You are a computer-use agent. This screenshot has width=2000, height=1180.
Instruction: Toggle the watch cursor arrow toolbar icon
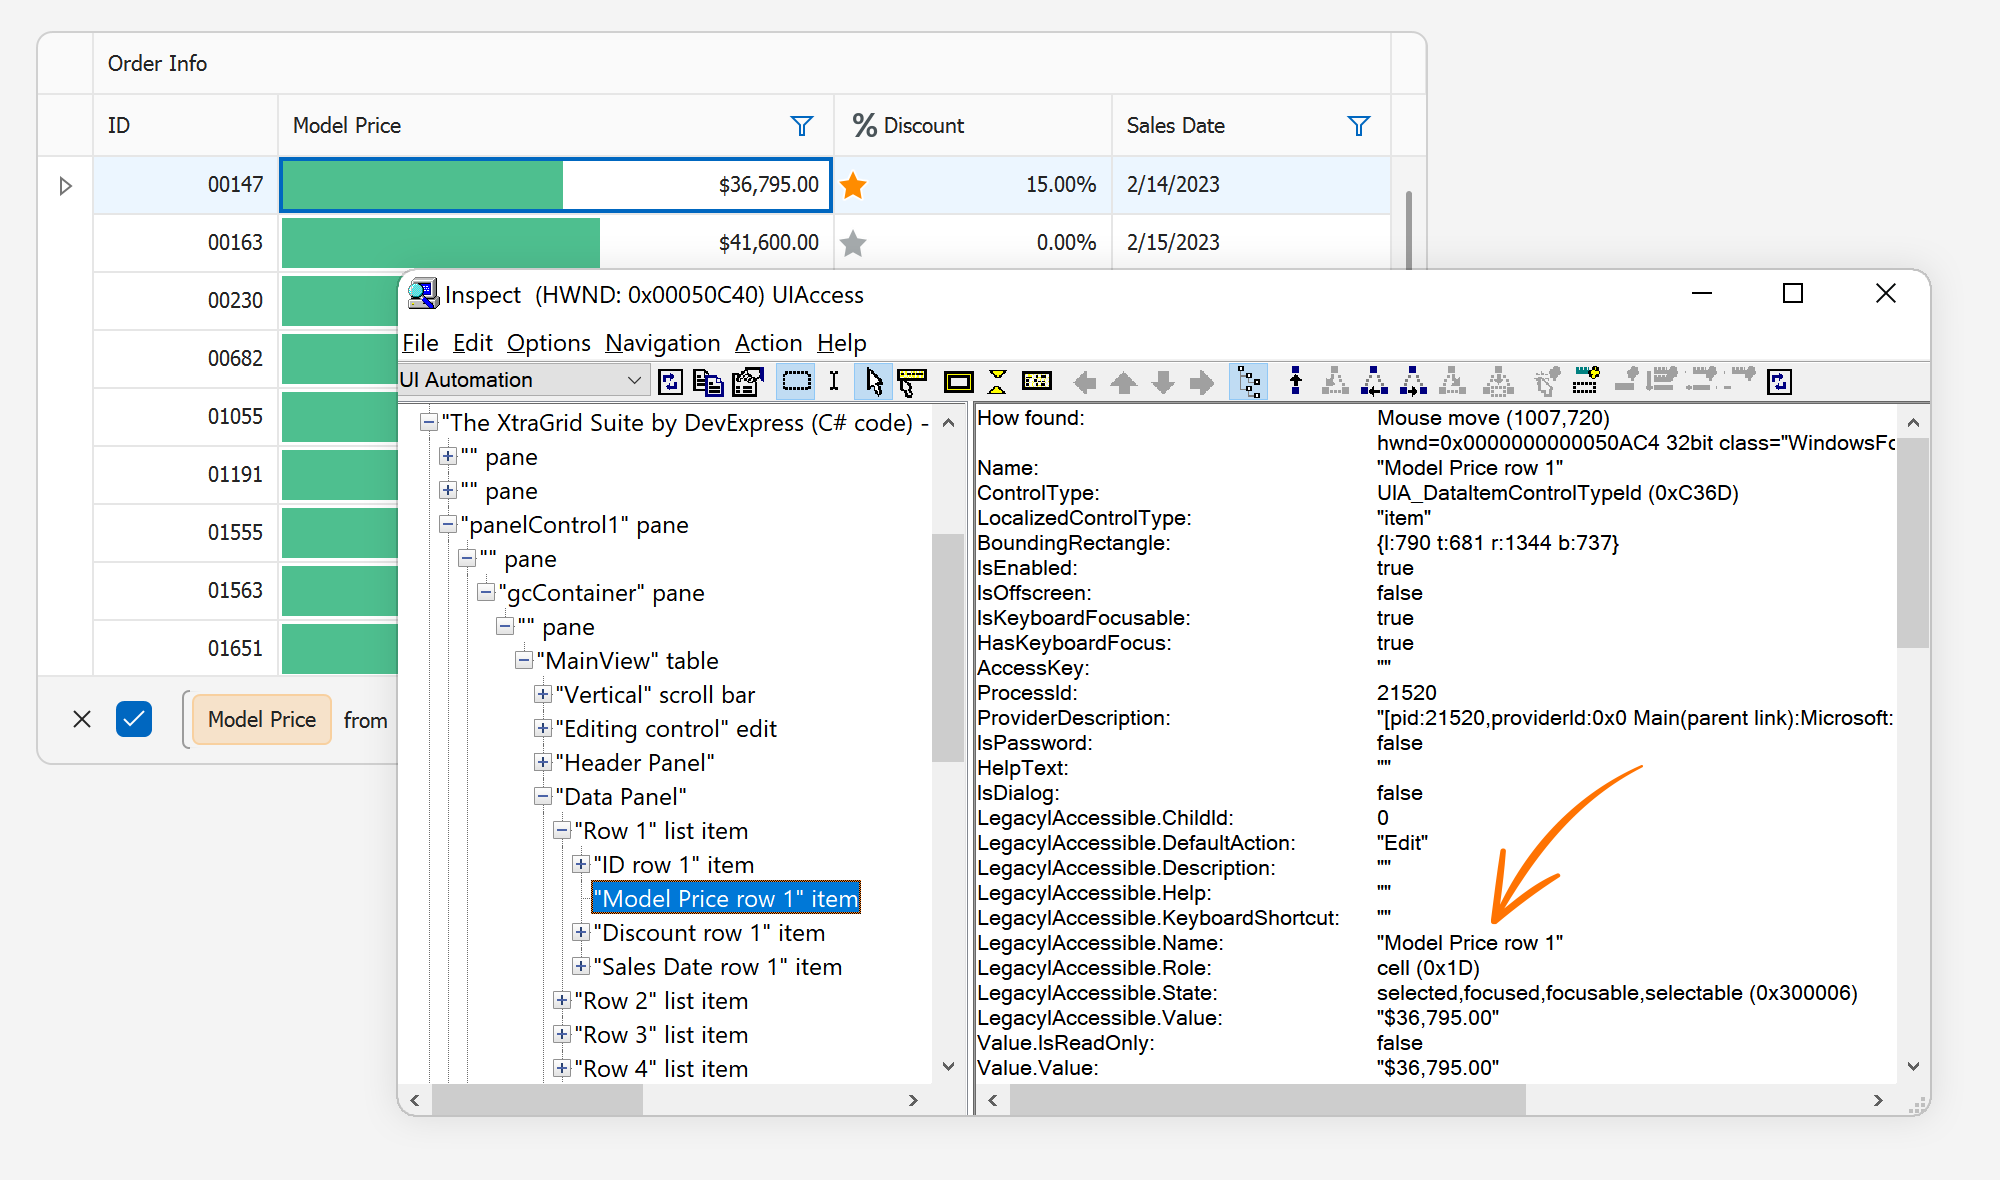click(x=873, y=381)
